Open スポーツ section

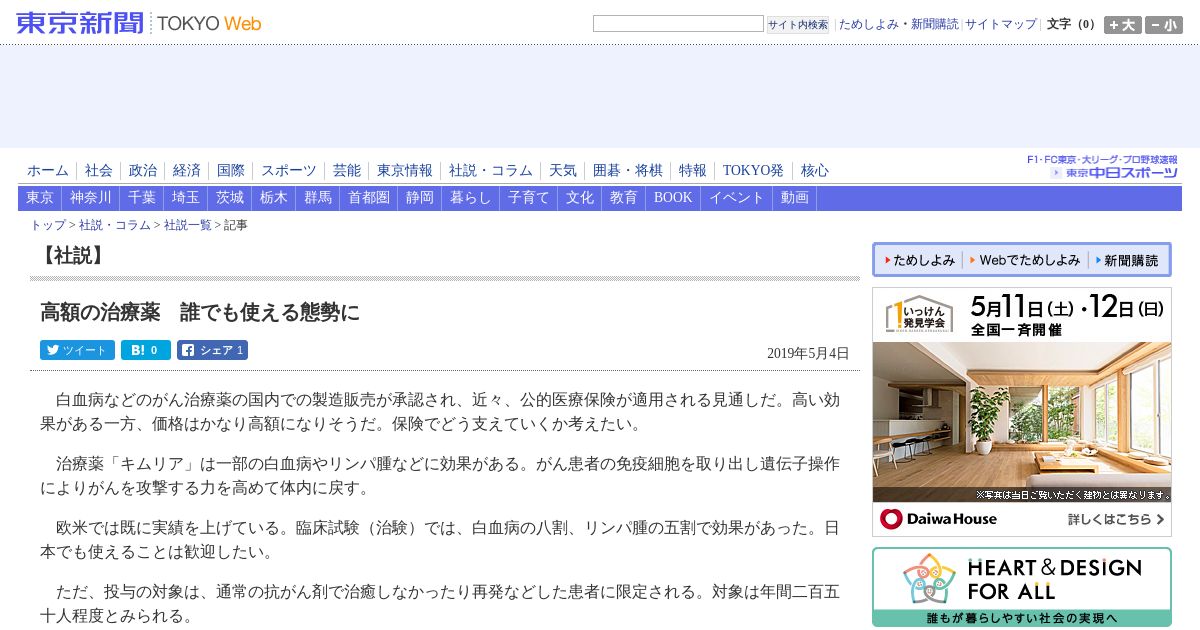coord(289,171)
